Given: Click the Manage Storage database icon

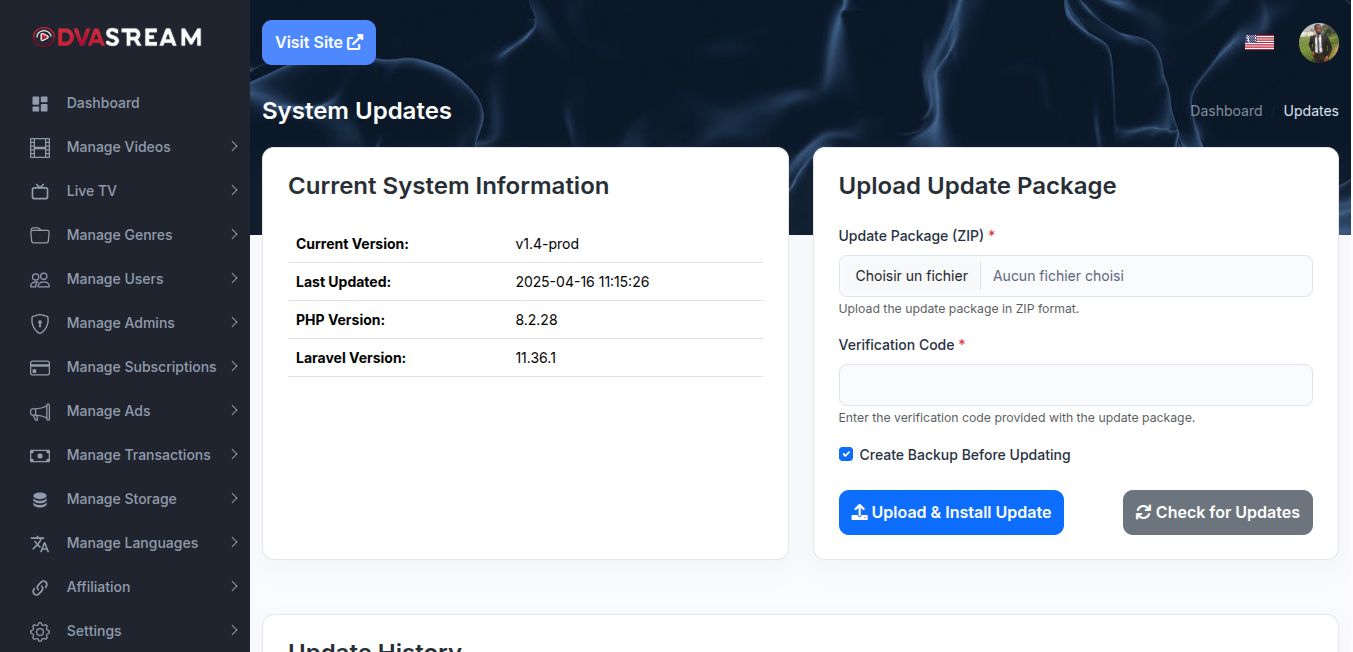Looking at the screenshot, I should coord(40,500).
